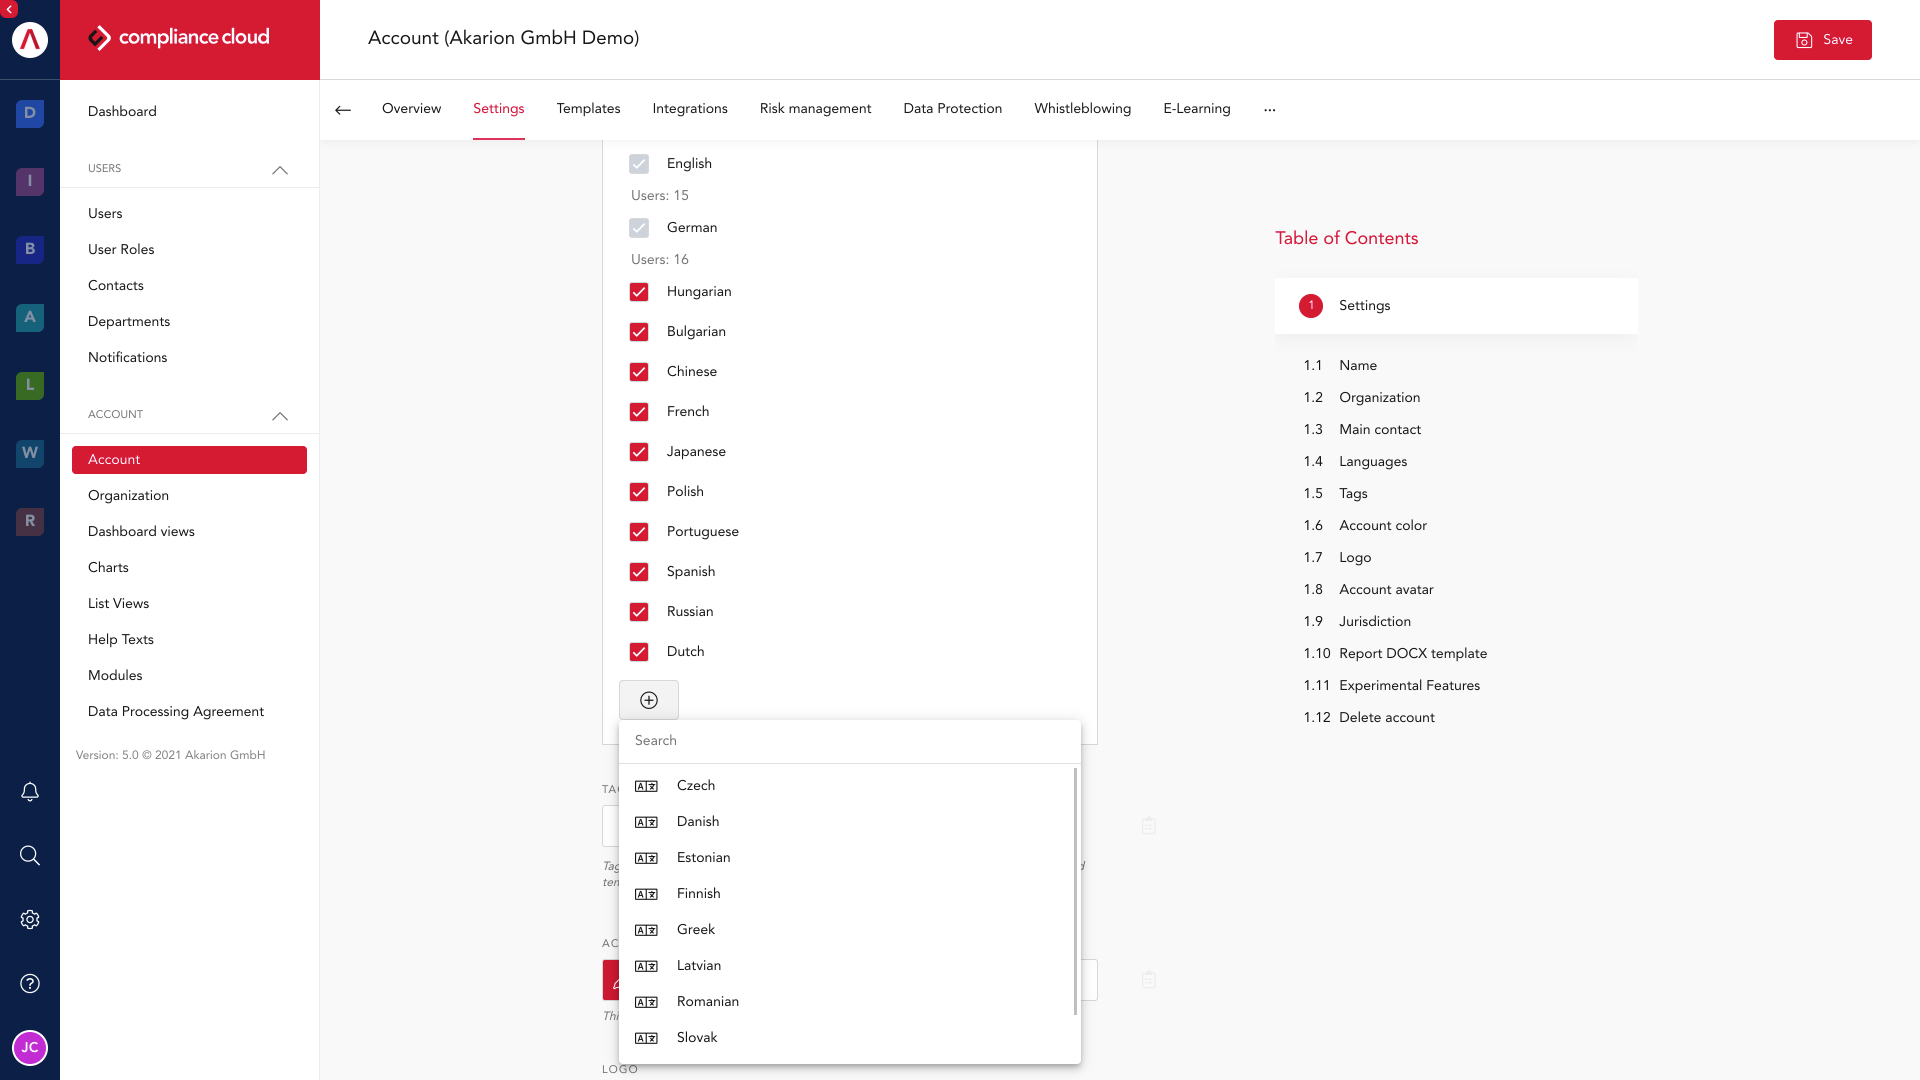Click the JC user avatar

[30, 1048]
